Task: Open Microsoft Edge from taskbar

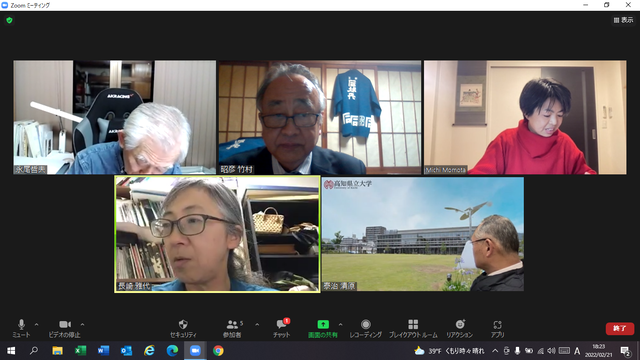Action: click(x=172, y=351)
